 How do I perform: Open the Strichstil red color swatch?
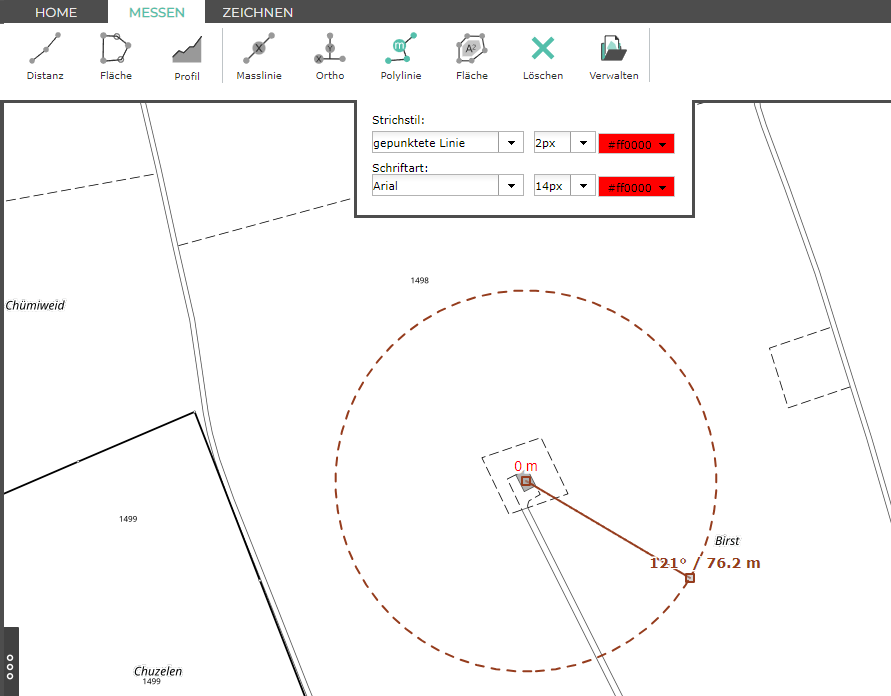click(x=636, y=144)
